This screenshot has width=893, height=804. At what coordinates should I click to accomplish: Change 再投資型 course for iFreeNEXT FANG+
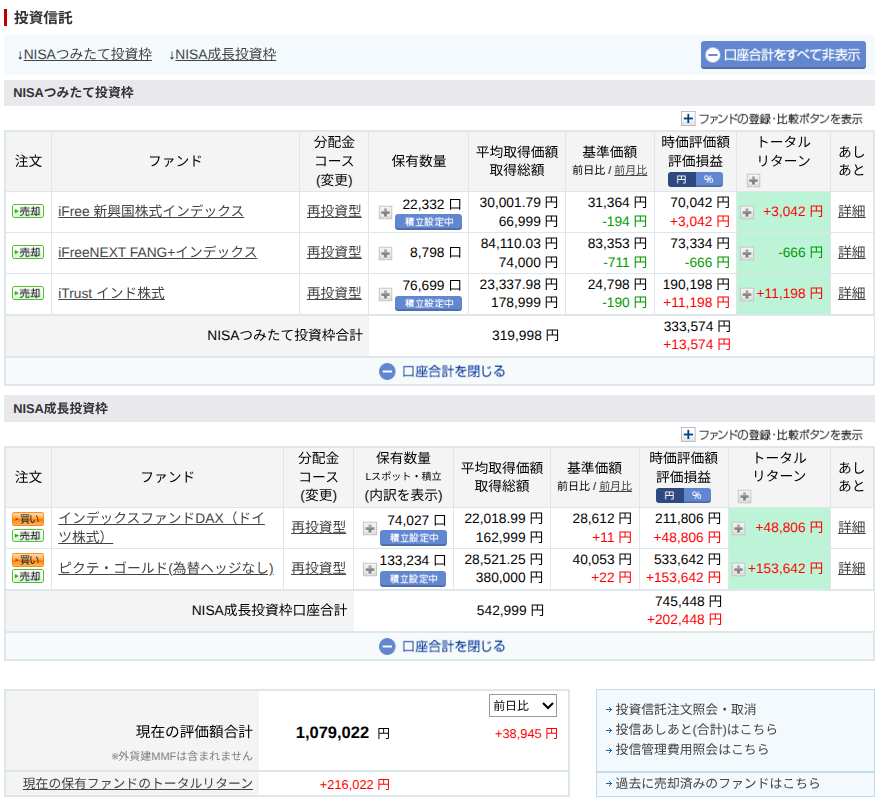click(x=334, y=252)
